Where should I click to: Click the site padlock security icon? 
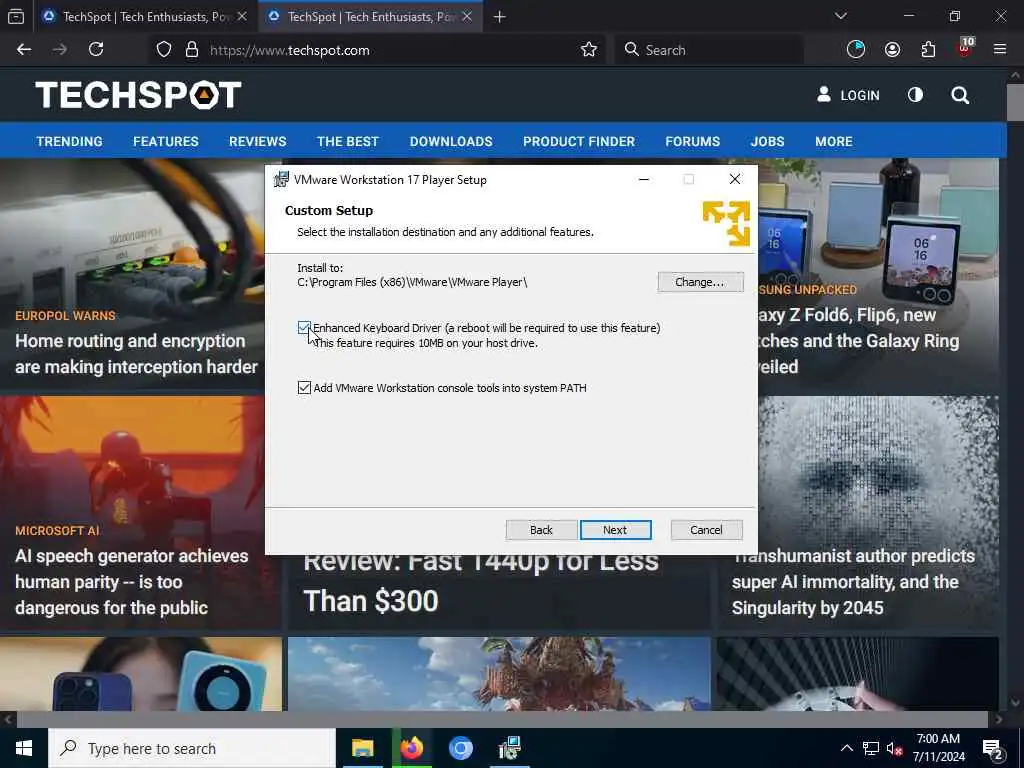(x=191, y=50)
